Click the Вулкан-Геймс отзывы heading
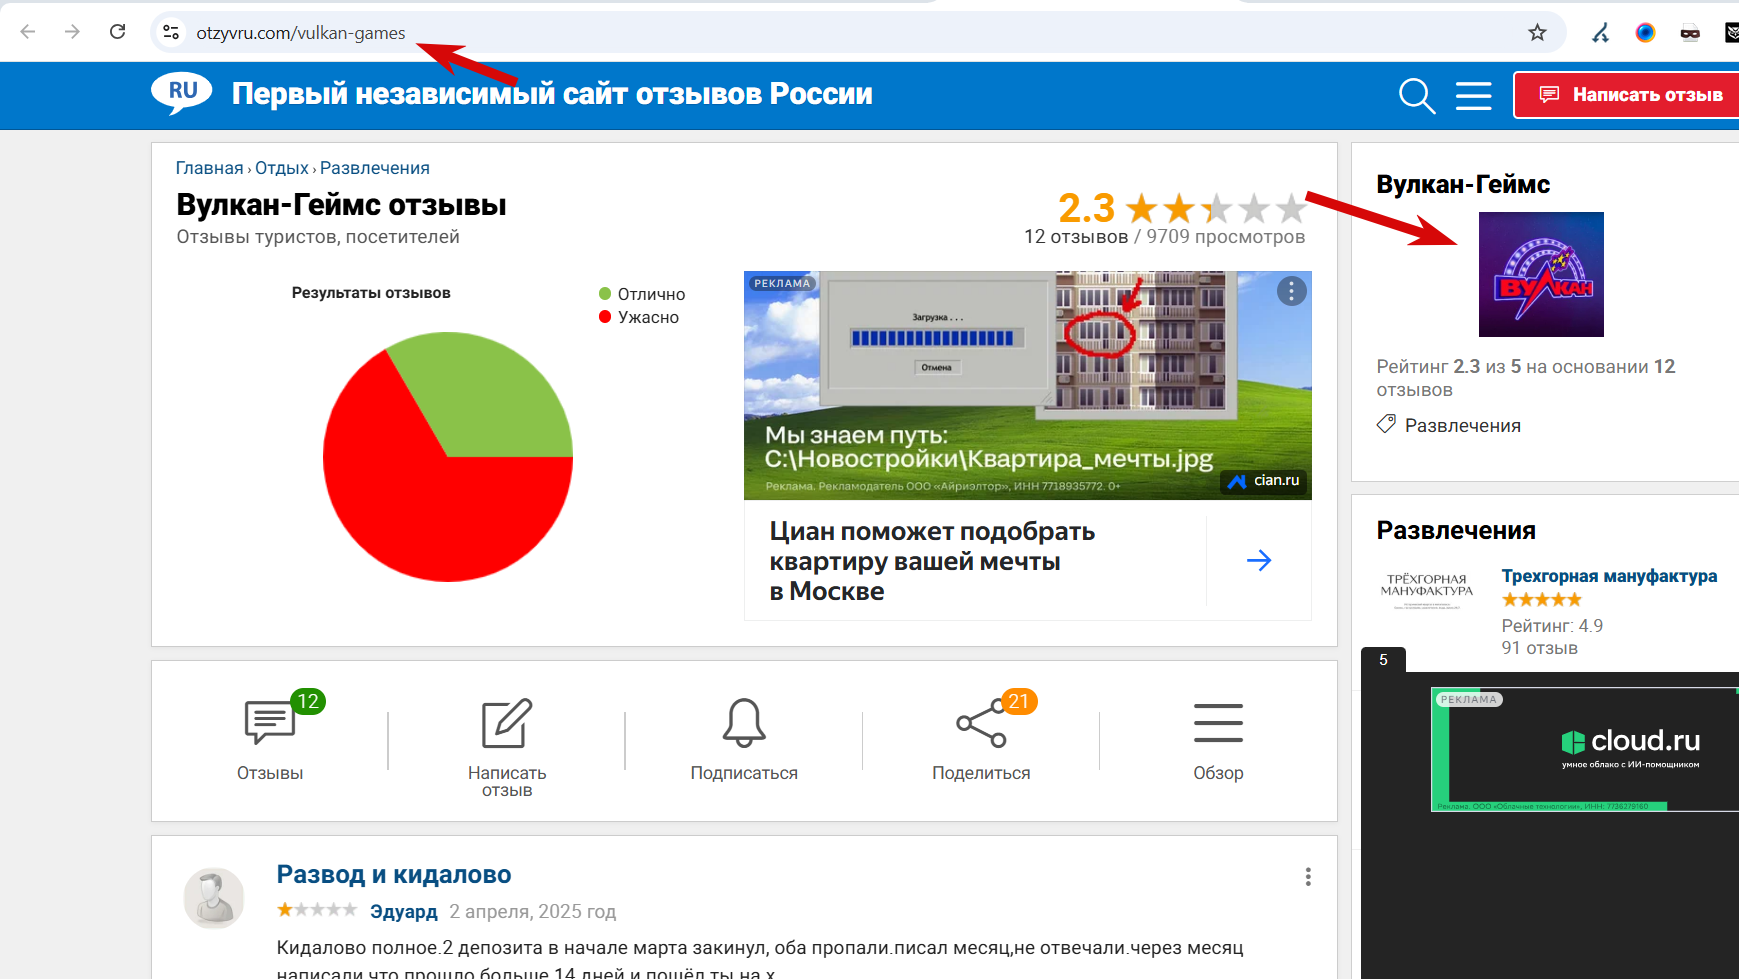This screenshot has height=979, width=1739. point(341,205)
